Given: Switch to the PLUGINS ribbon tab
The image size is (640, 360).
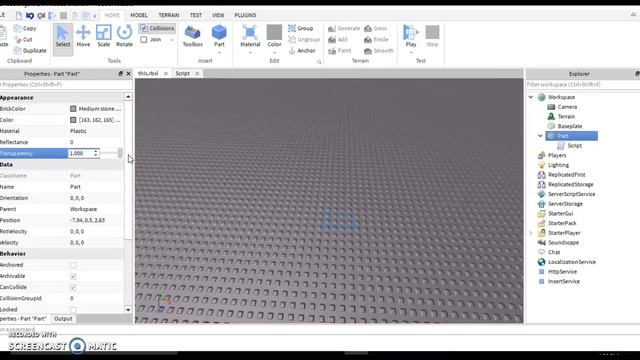Looking at the screenshot, I should pyautogui.click(x=245, y=15).
